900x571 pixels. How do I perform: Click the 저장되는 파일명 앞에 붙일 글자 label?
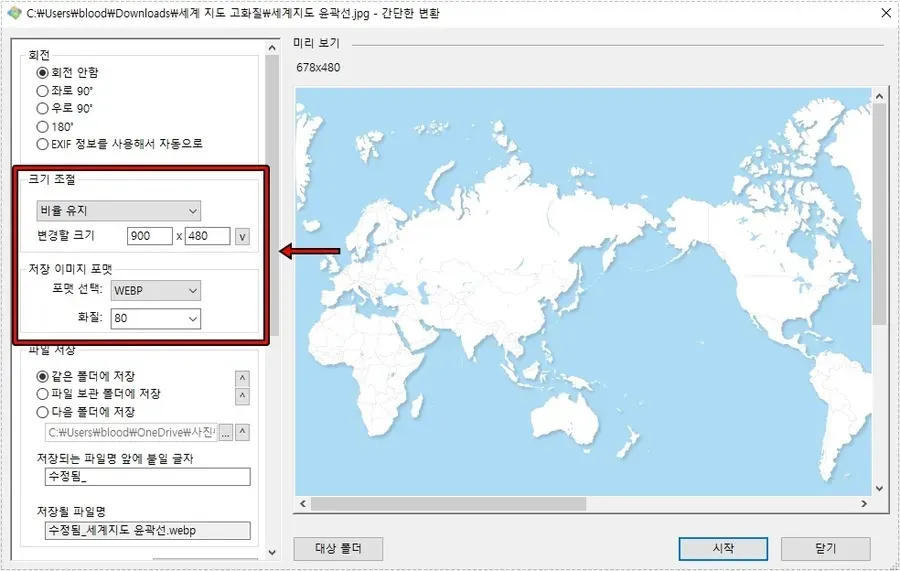(x=115, y=459)
